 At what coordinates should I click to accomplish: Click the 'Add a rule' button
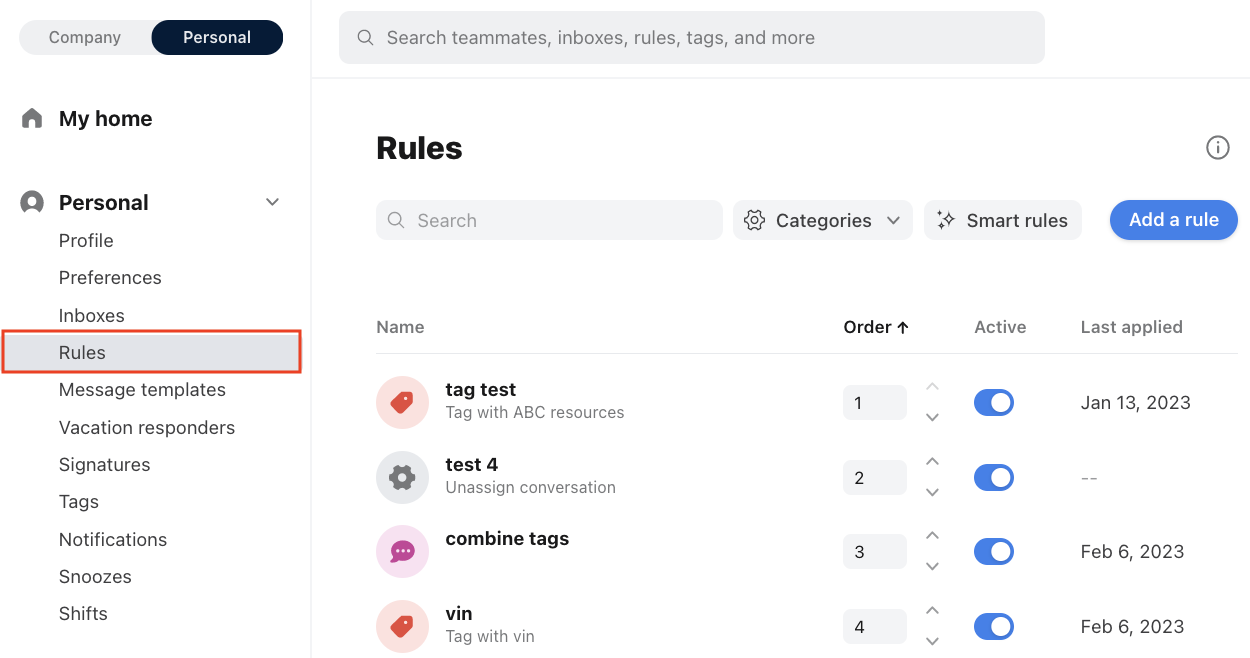point(1173,220)
